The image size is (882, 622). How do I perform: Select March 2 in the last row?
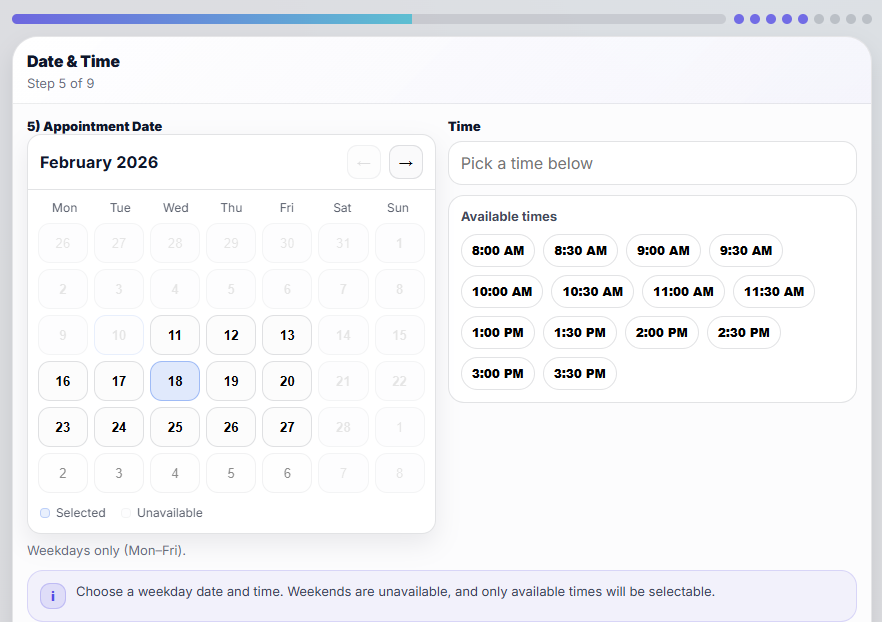click(63, 474)
